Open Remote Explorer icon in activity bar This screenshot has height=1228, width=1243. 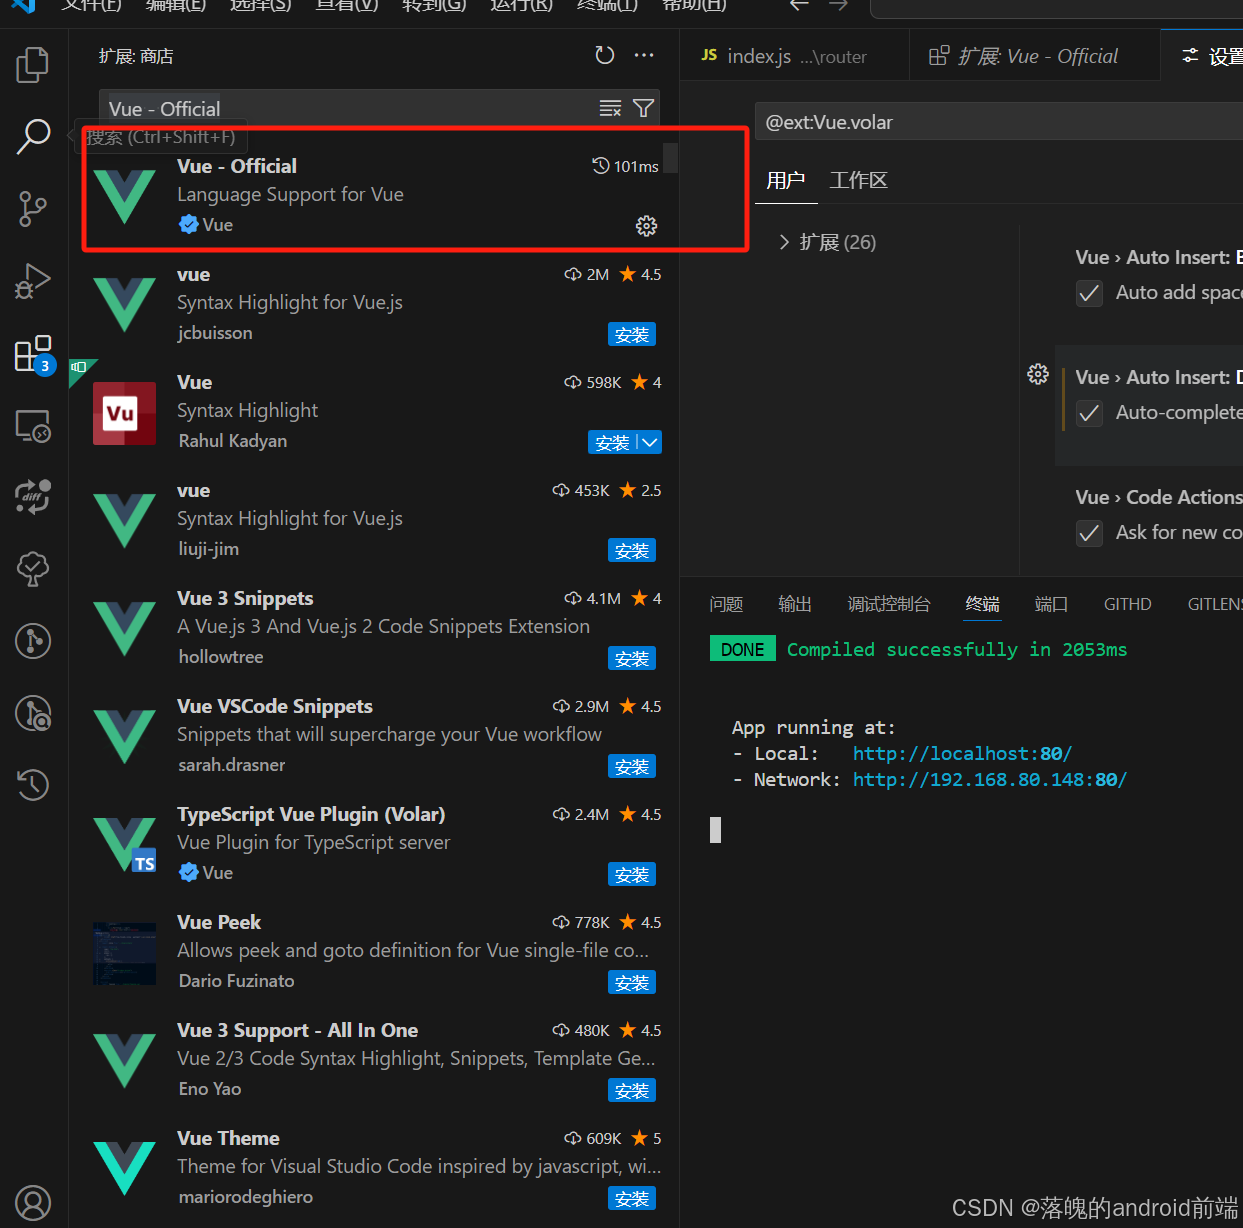[x=33, y=426]
